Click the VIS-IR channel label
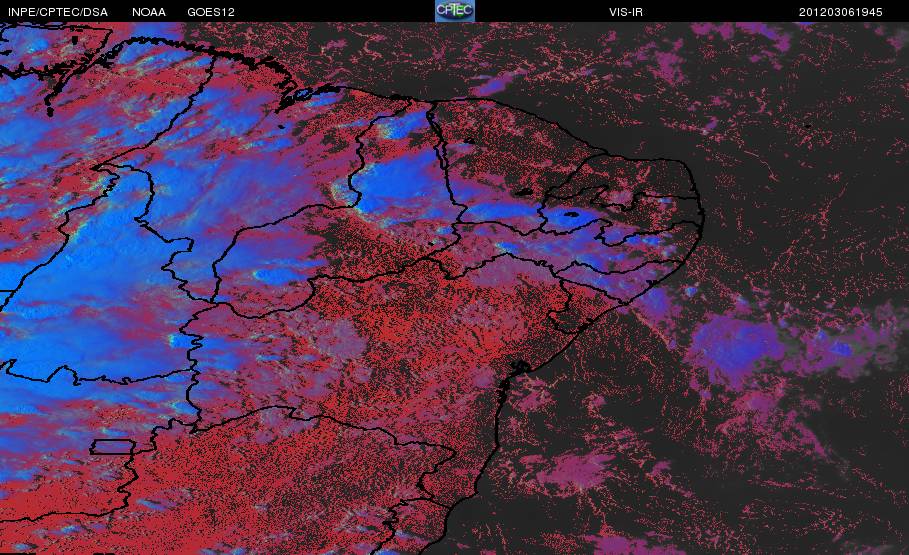Image resolution: width=909 pixels, height=555 pixels. 626,12
